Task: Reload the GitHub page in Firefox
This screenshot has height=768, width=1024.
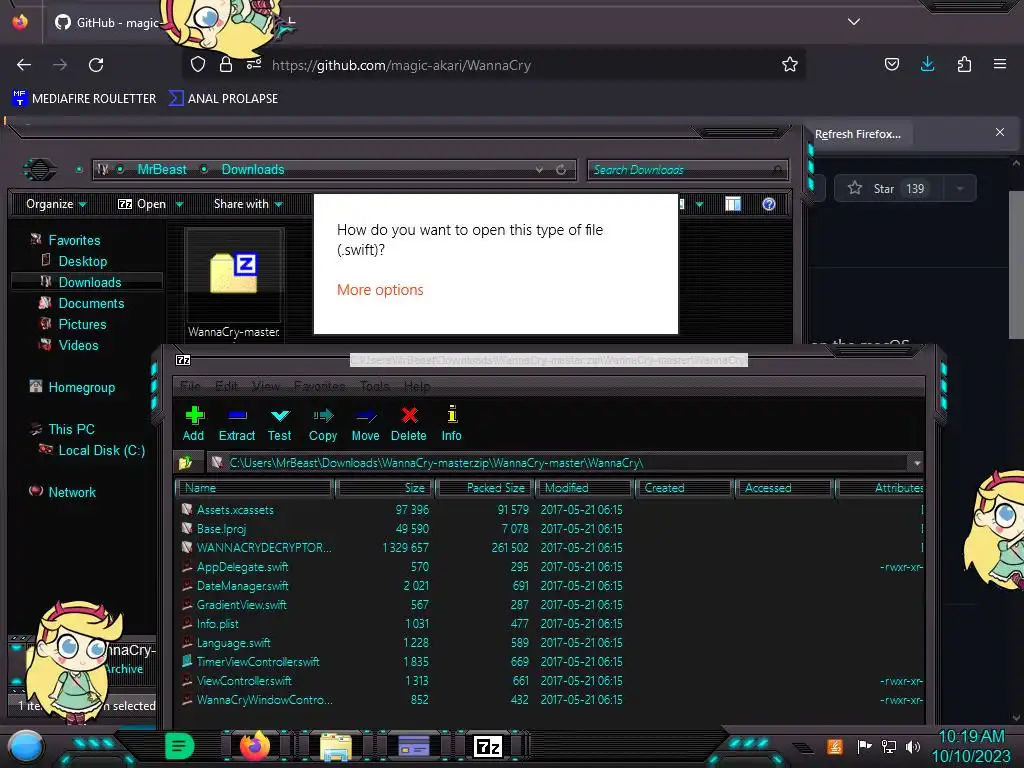Action: [96, 65]
